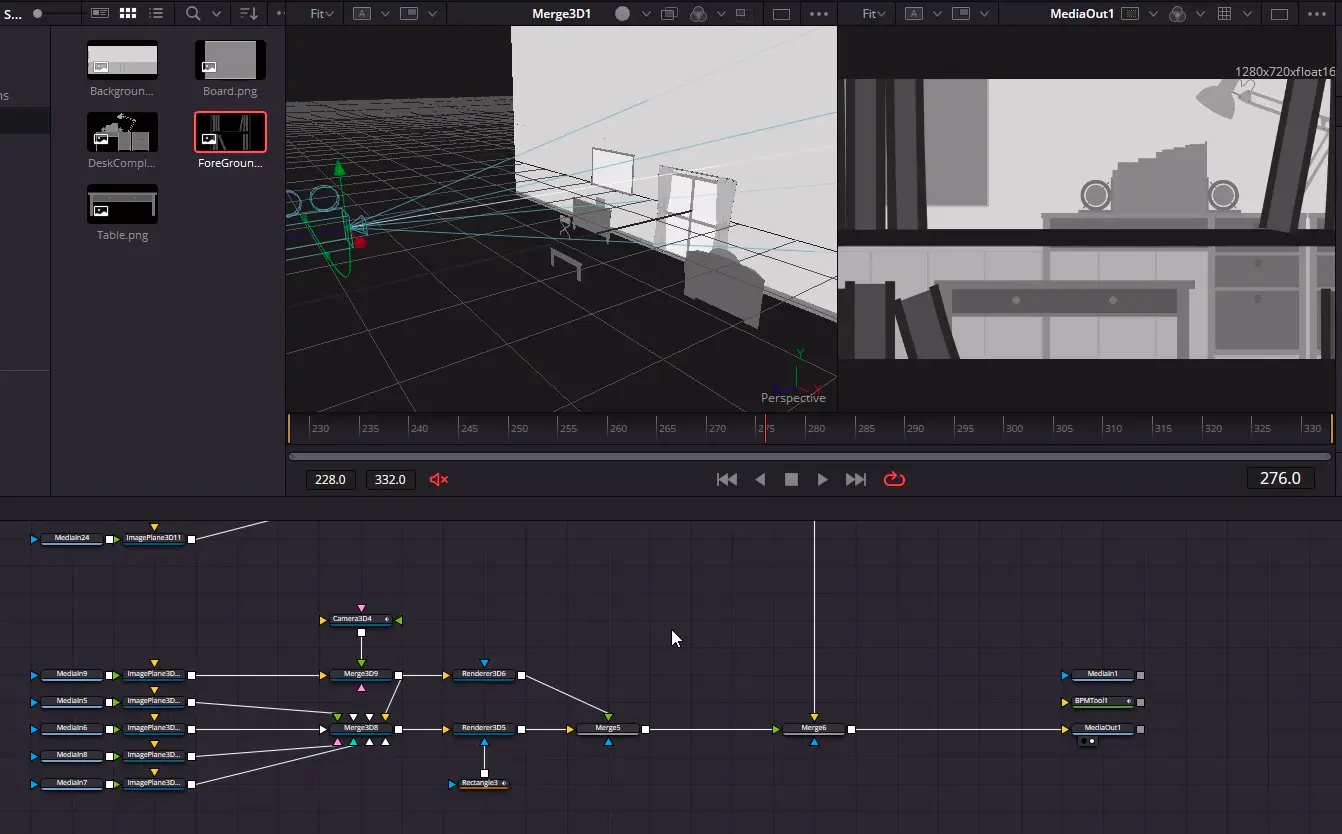Adjust the thumbnail size slider handle
1342x834 pixels.
coord(38,14)
